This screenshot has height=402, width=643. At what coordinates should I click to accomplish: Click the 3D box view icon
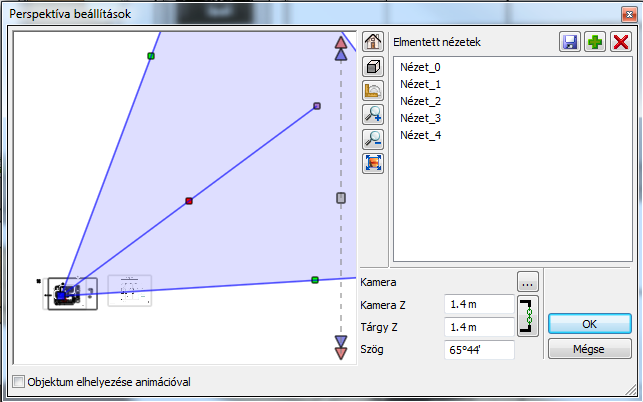point(373,66)
